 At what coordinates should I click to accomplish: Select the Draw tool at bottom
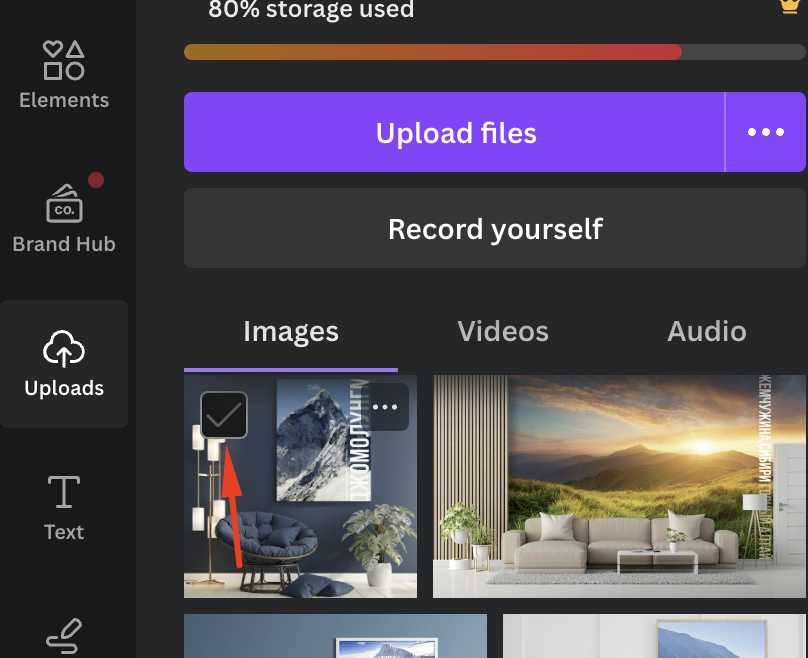pyautogui.click(x=64, y=635)
